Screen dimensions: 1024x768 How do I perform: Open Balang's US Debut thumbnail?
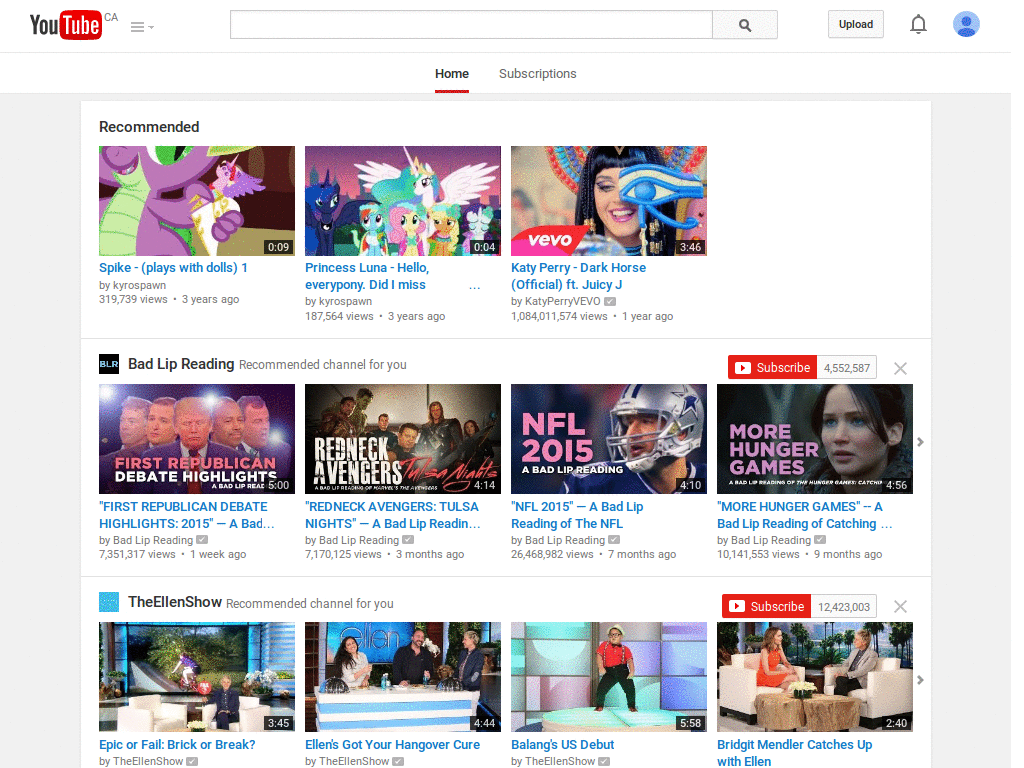pyautogui.click(x=609, y=677)
